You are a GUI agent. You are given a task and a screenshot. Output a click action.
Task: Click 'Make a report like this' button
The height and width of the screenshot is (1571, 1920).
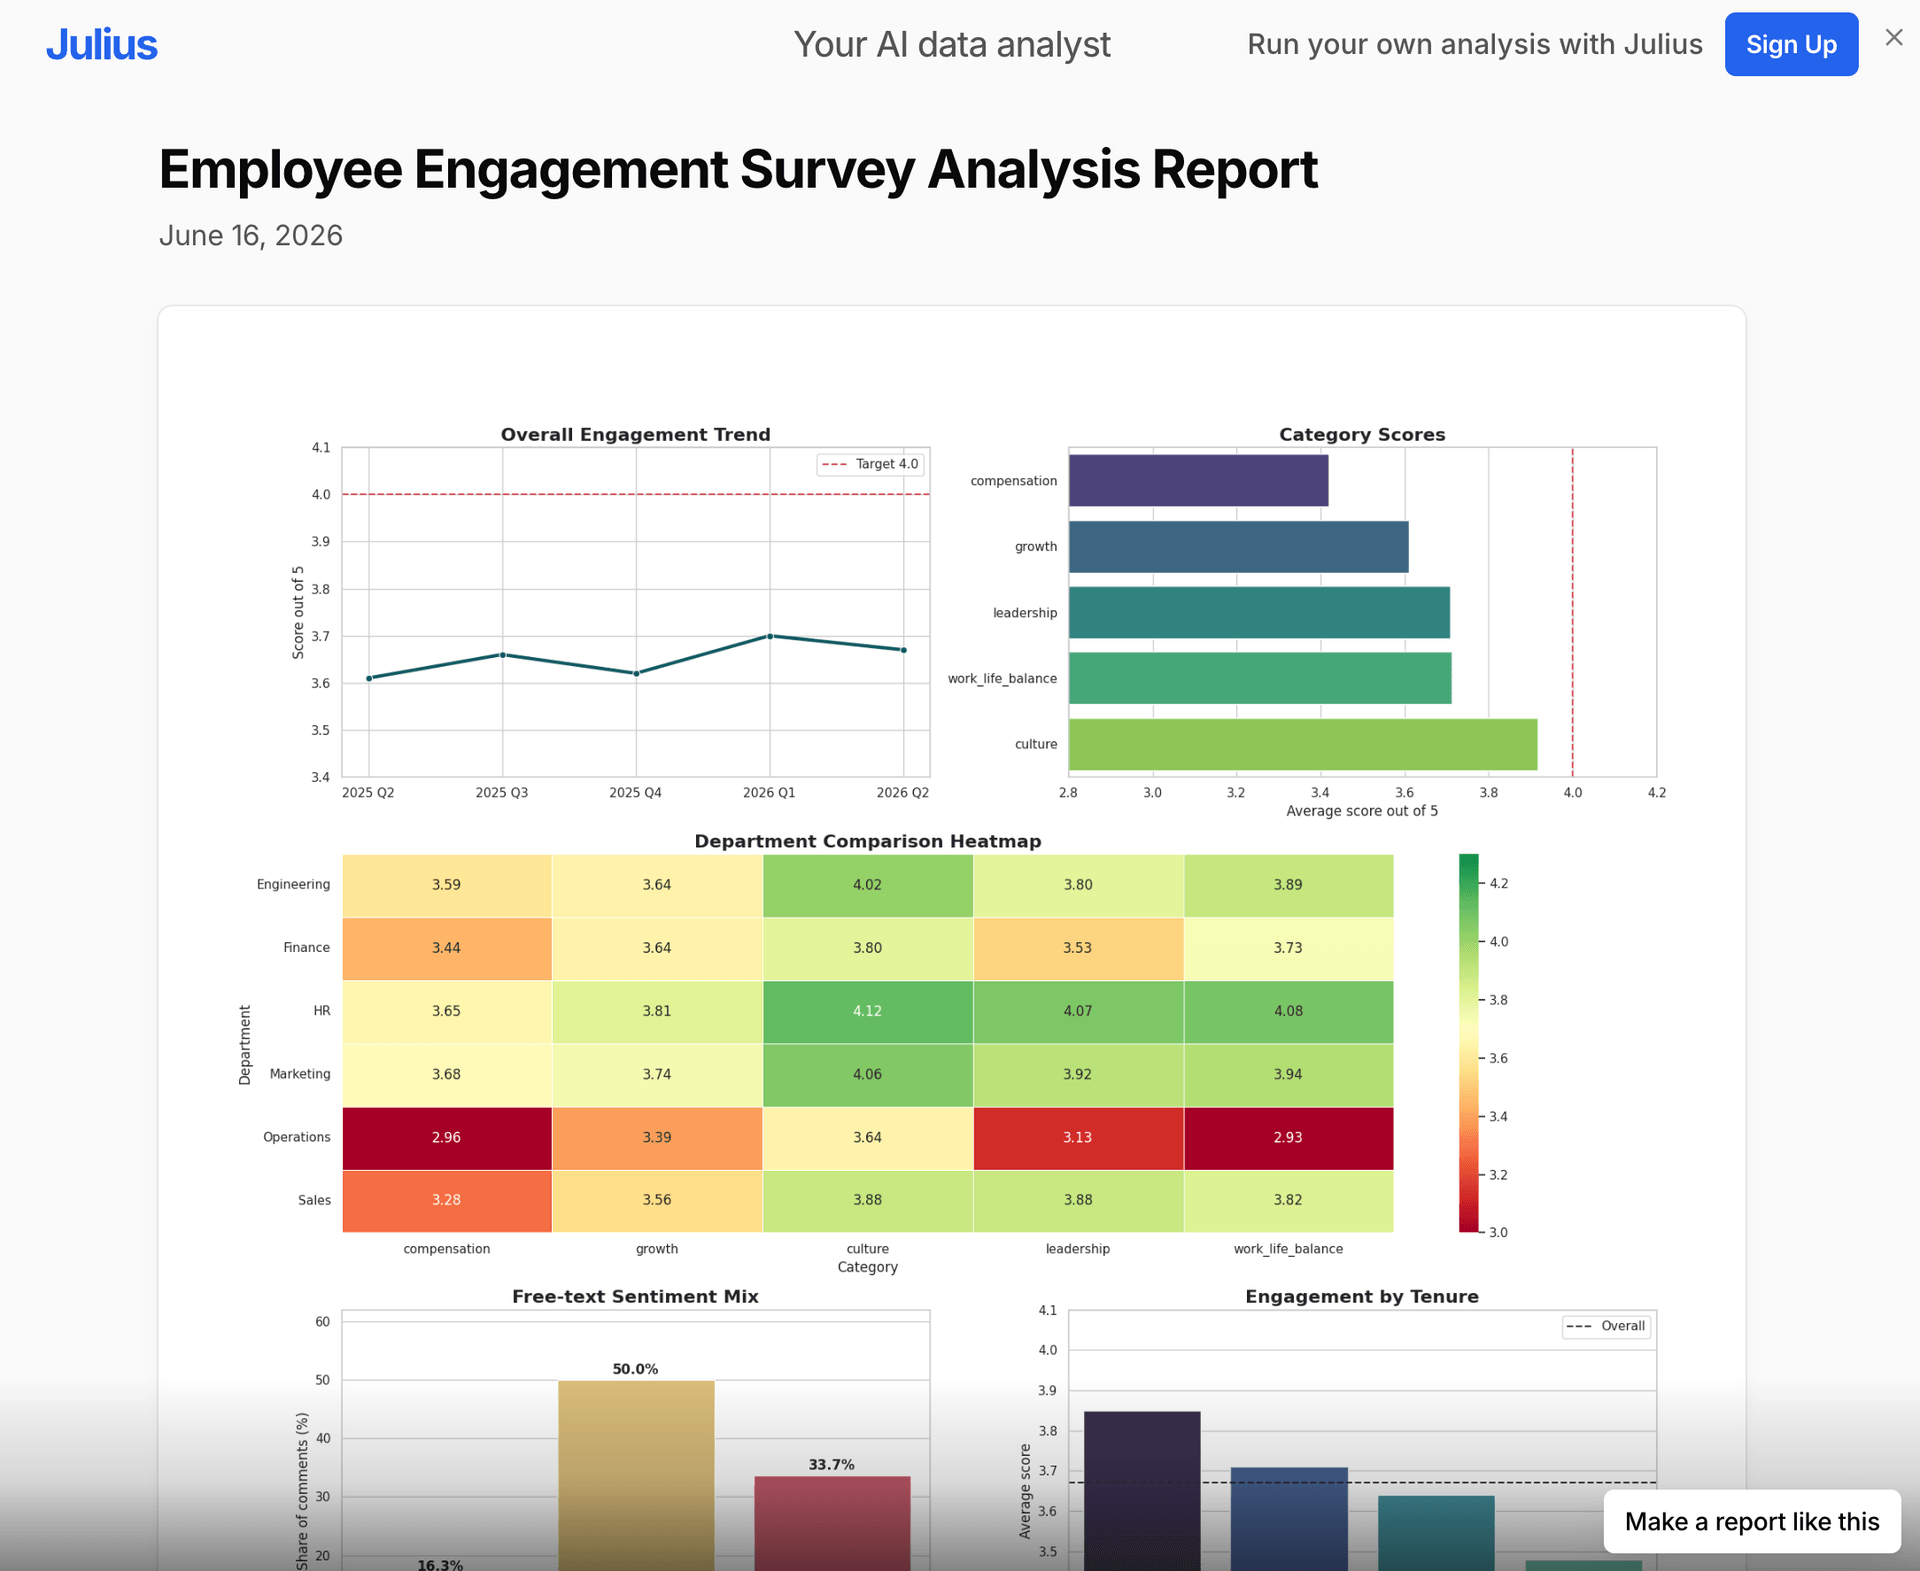[x=1752, y=1521]
